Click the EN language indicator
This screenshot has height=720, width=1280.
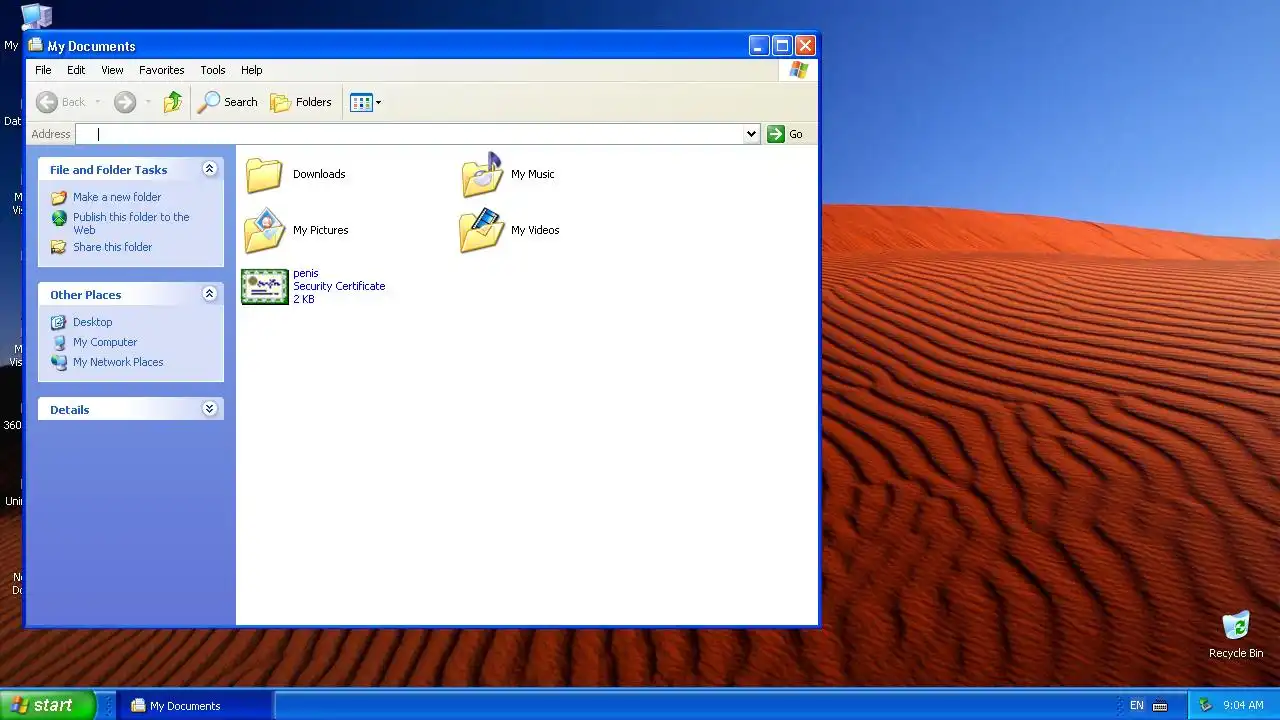1137,705
